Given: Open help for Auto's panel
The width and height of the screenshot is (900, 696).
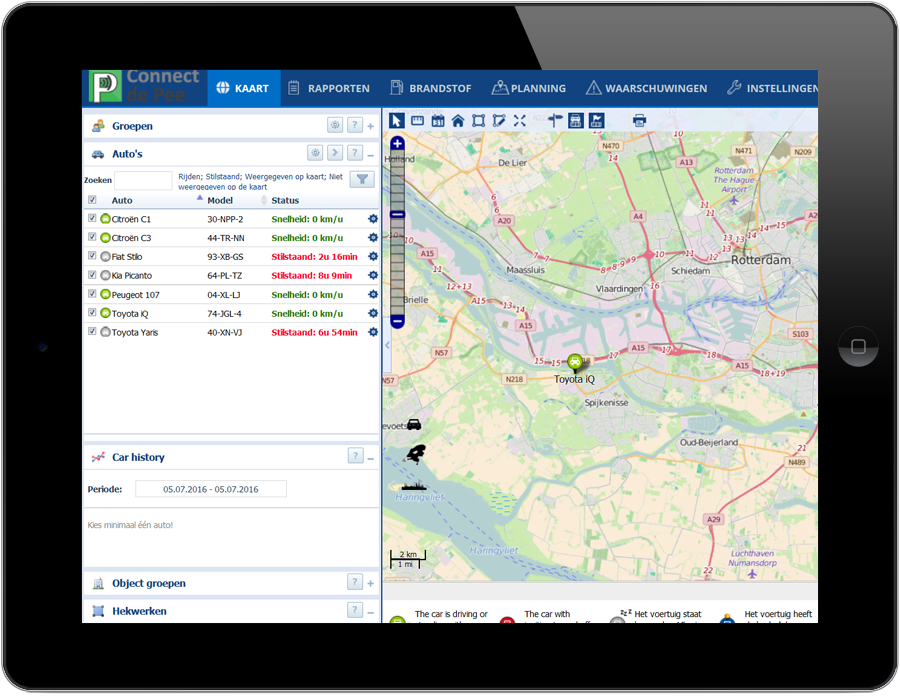Looking at the screenshot, I should pyautogui.click(x=355, y=153).
